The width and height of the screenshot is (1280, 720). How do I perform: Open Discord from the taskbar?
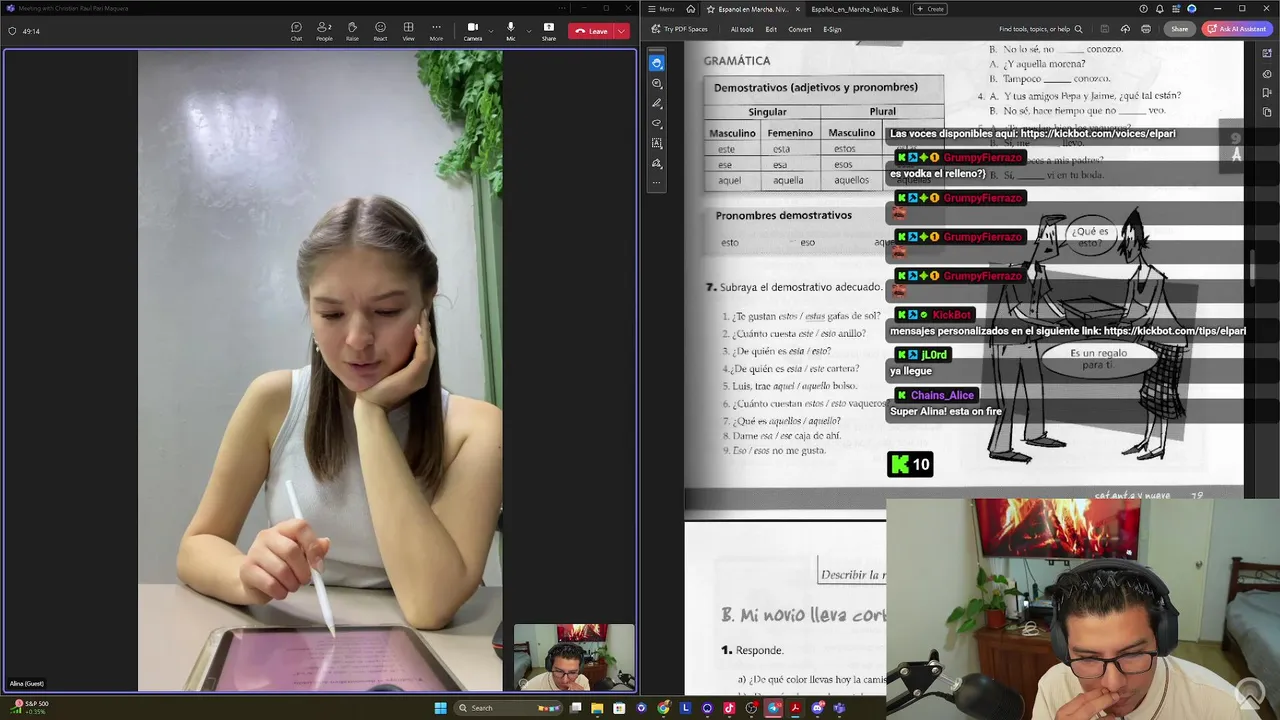(x=817, y=708)
